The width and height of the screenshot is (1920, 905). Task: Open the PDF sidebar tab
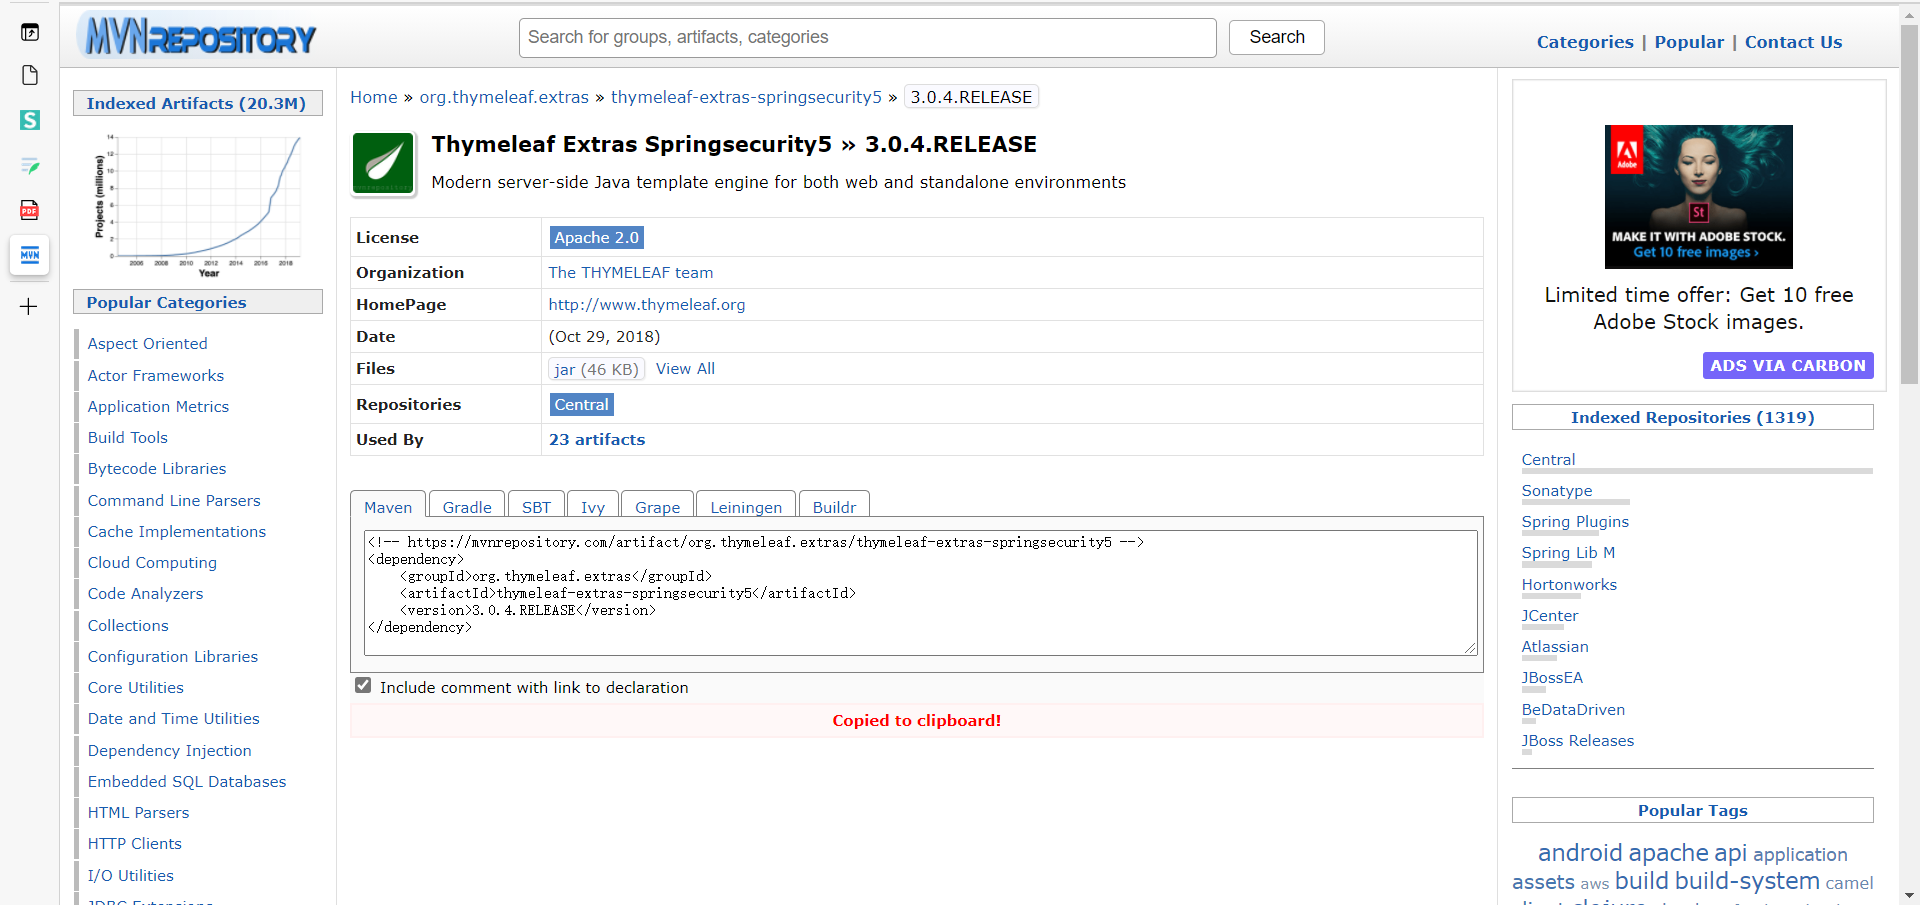tap(30, 210)
